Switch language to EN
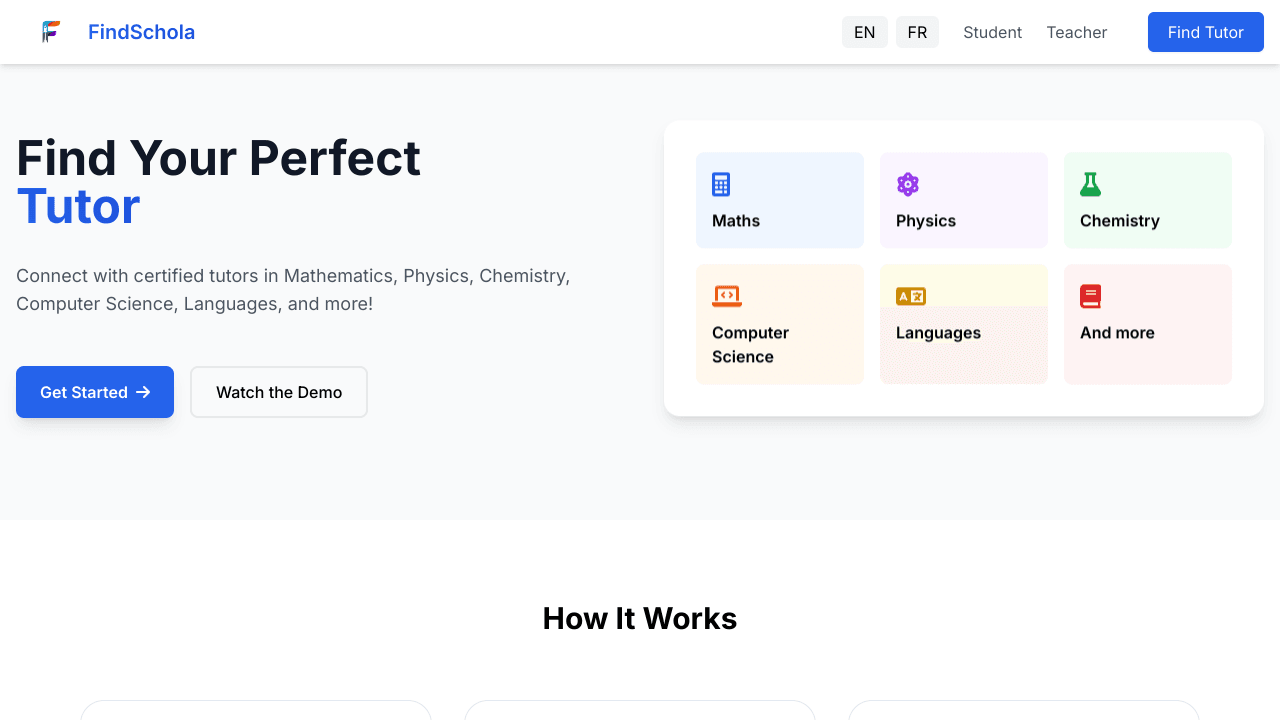 tap(865, 32)
